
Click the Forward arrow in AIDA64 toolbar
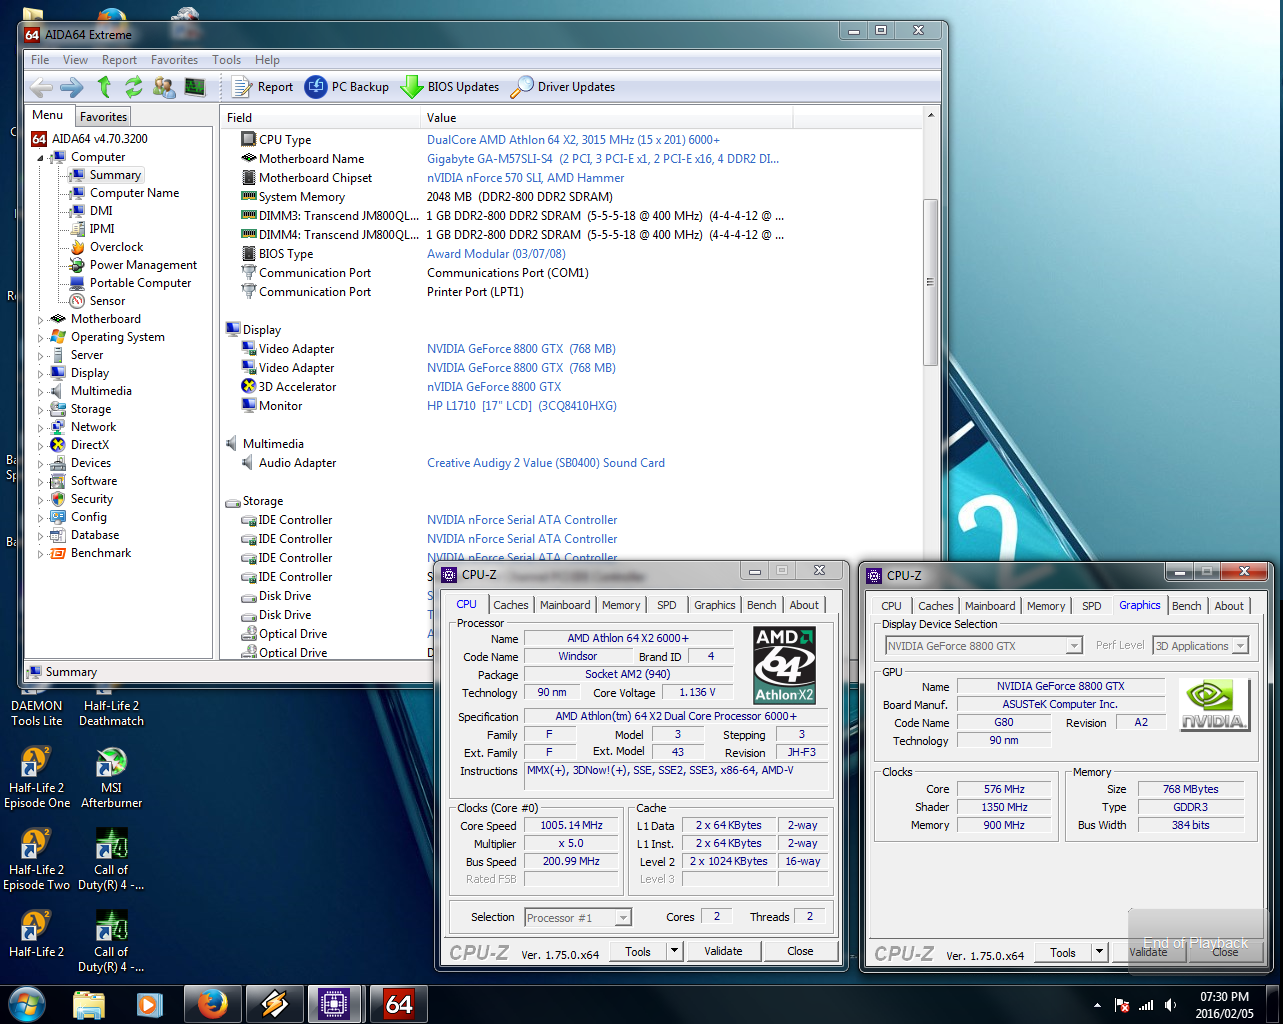point(72,87)
